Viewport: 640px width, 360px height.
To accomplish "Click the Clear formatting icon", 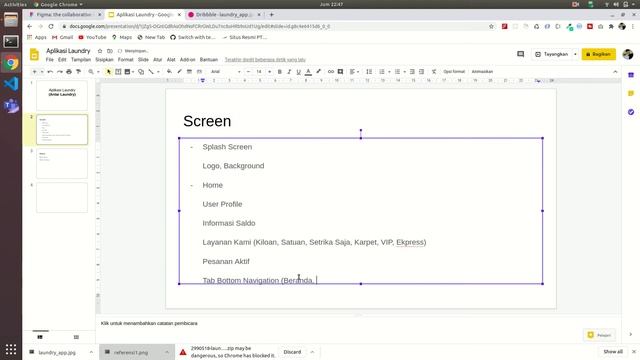I will pos(434,72).
